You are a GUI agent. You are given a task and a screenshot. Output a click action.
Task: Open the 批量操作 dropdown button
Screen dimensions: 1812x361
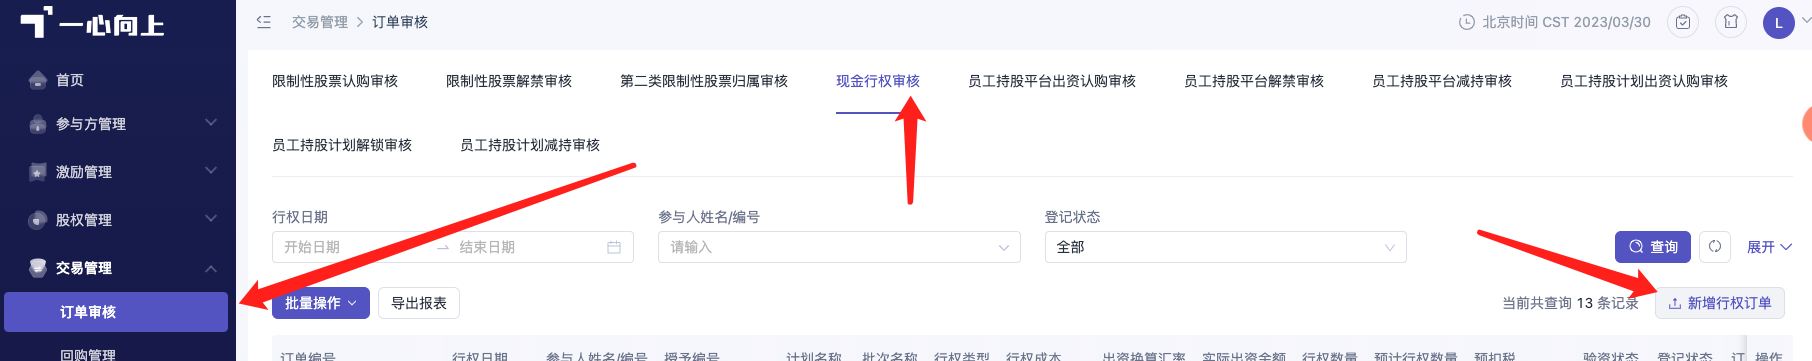pos(321,303)
